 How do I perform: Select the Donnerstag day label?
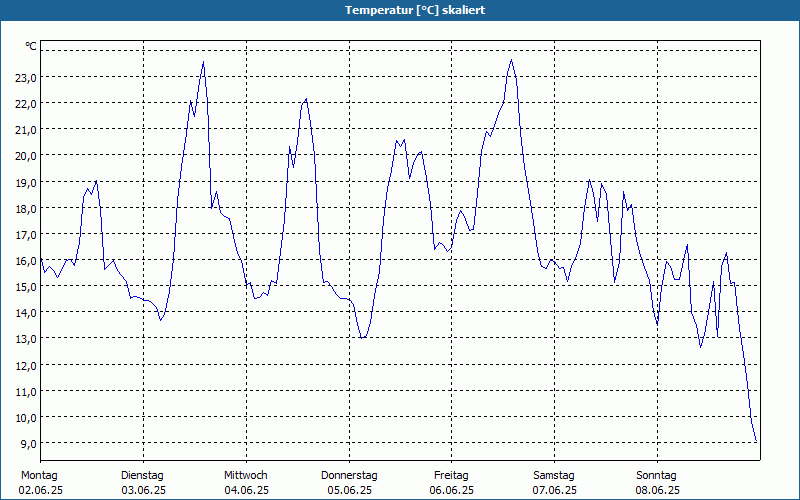[349, 475]
